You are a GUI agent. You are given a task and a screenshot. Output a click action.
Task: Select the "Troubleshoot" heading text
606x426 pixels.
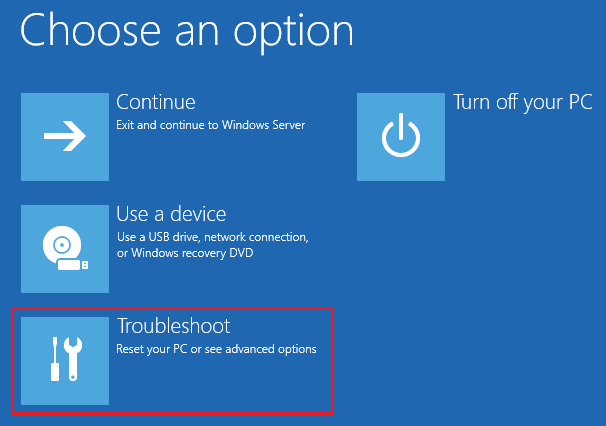[174, 326]
